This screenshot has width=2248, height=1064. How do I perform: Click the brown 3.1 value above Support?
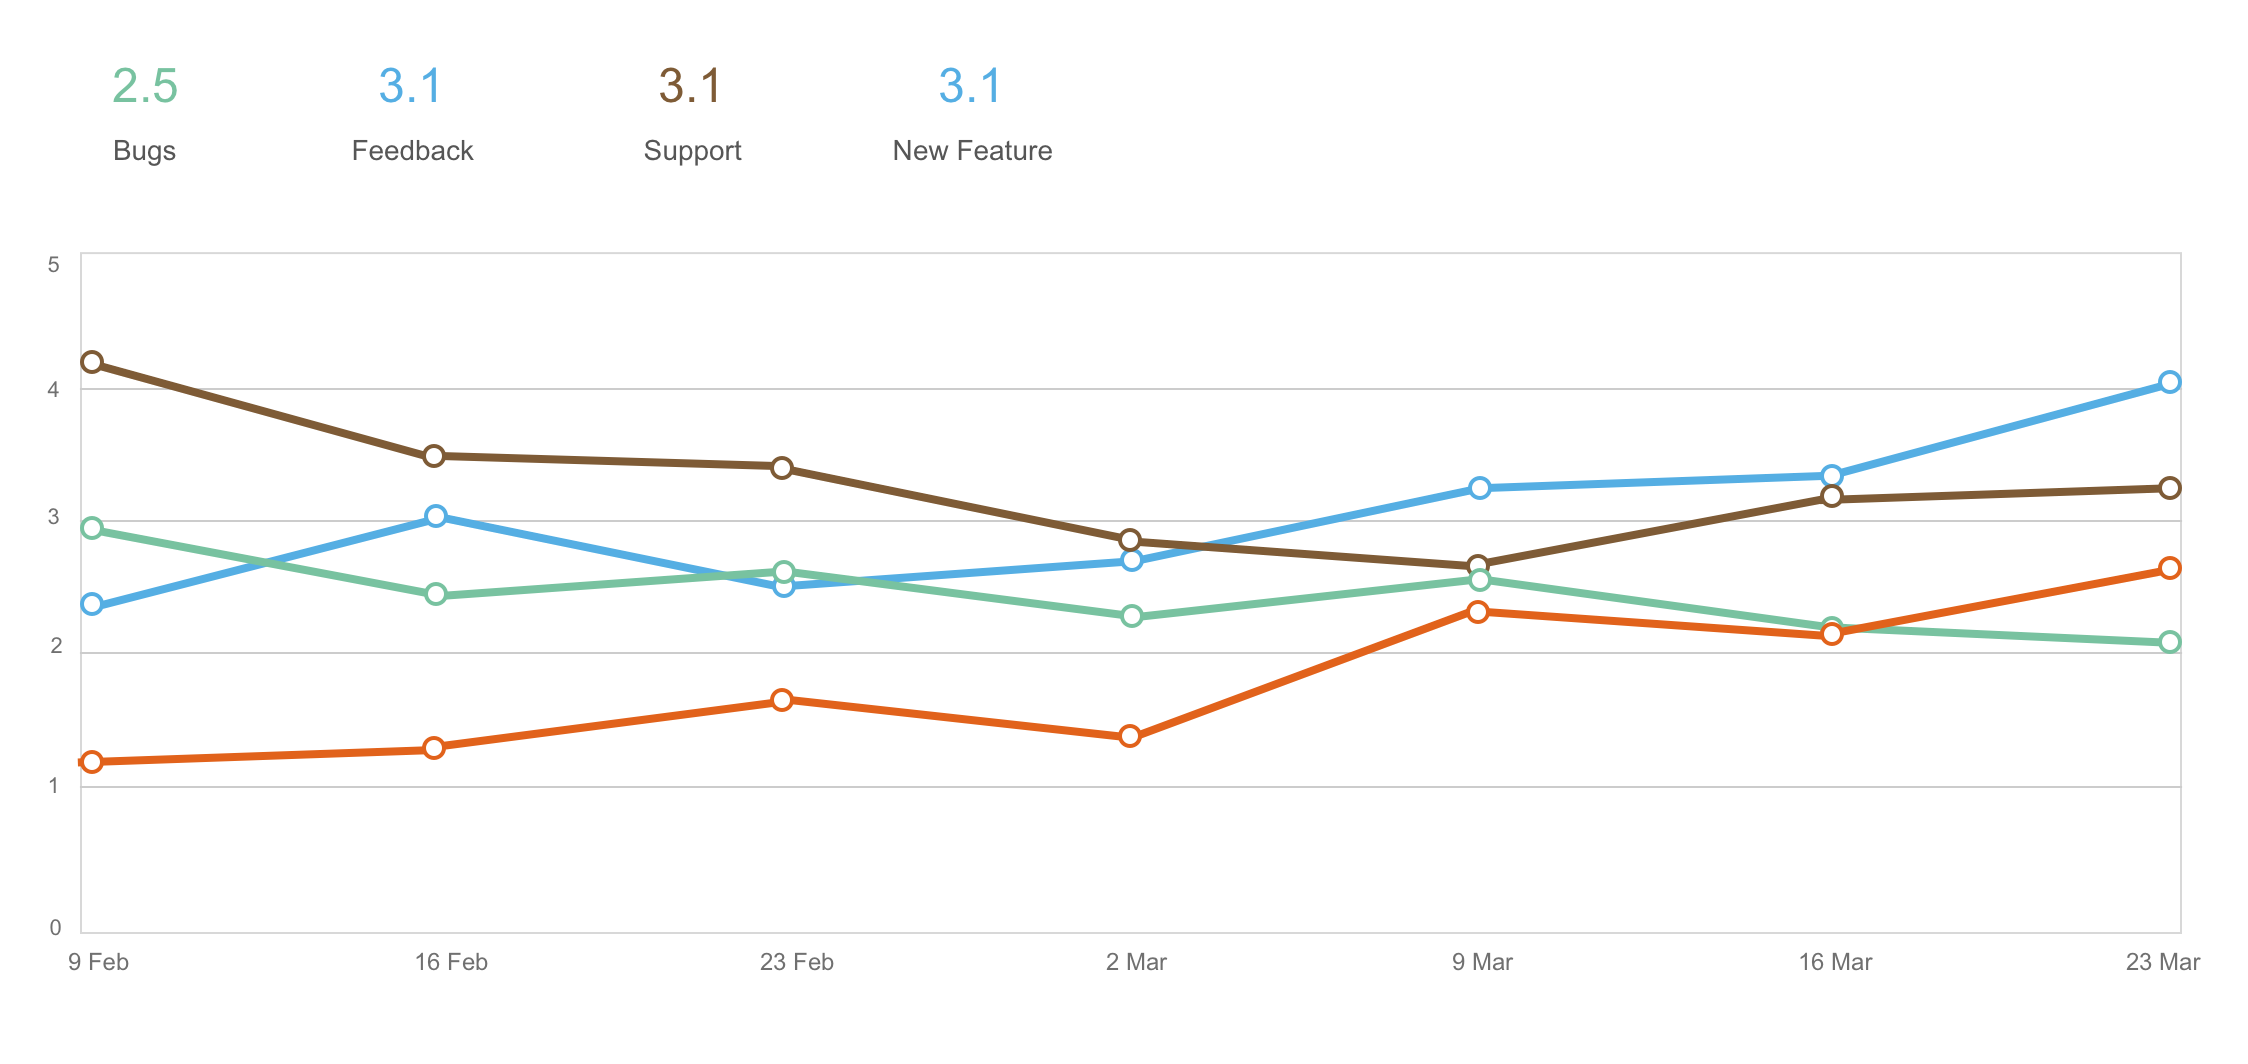pyautogui.click(x=690, y=86)
